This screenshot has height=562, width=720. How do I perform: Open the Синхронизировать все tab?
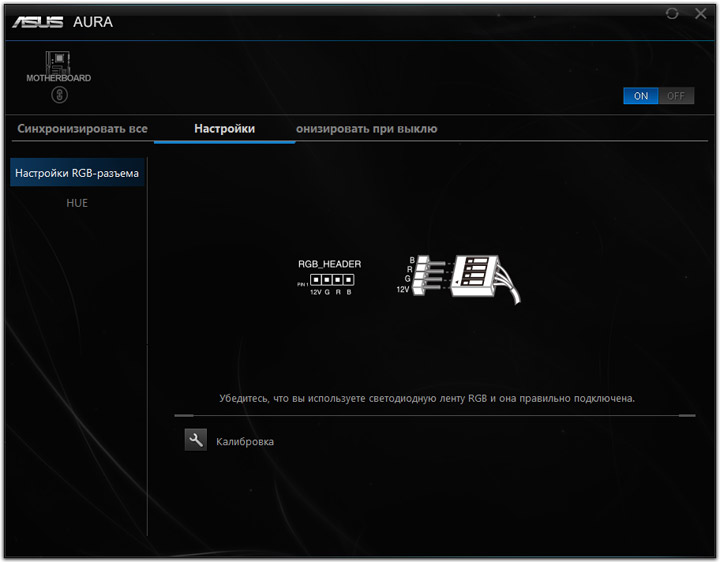tap(83, 129)
